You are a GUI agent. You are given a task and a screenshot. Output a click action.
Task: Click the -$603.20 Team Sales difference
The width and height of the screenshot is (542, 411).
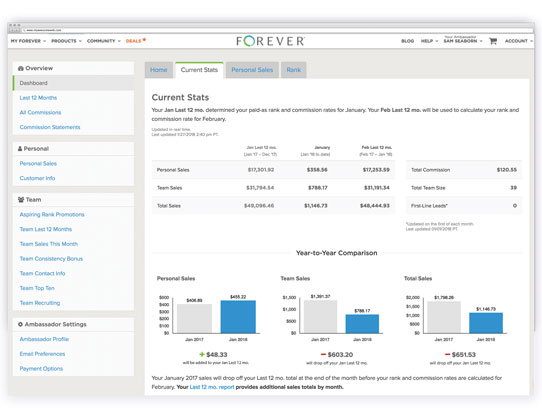(337, 355)
